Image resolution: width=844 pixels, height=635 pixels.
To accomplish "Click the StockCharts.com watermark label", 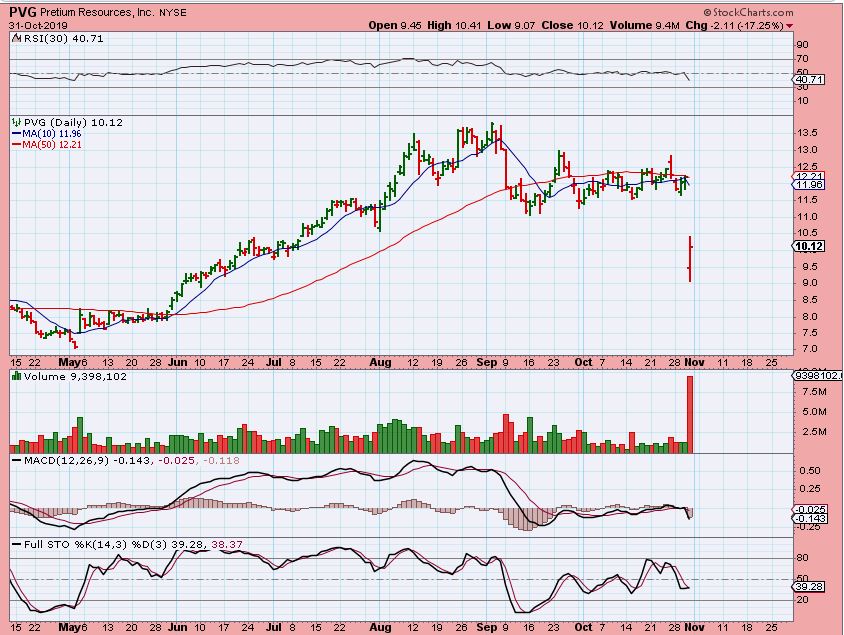I will [x=748, y=12].
